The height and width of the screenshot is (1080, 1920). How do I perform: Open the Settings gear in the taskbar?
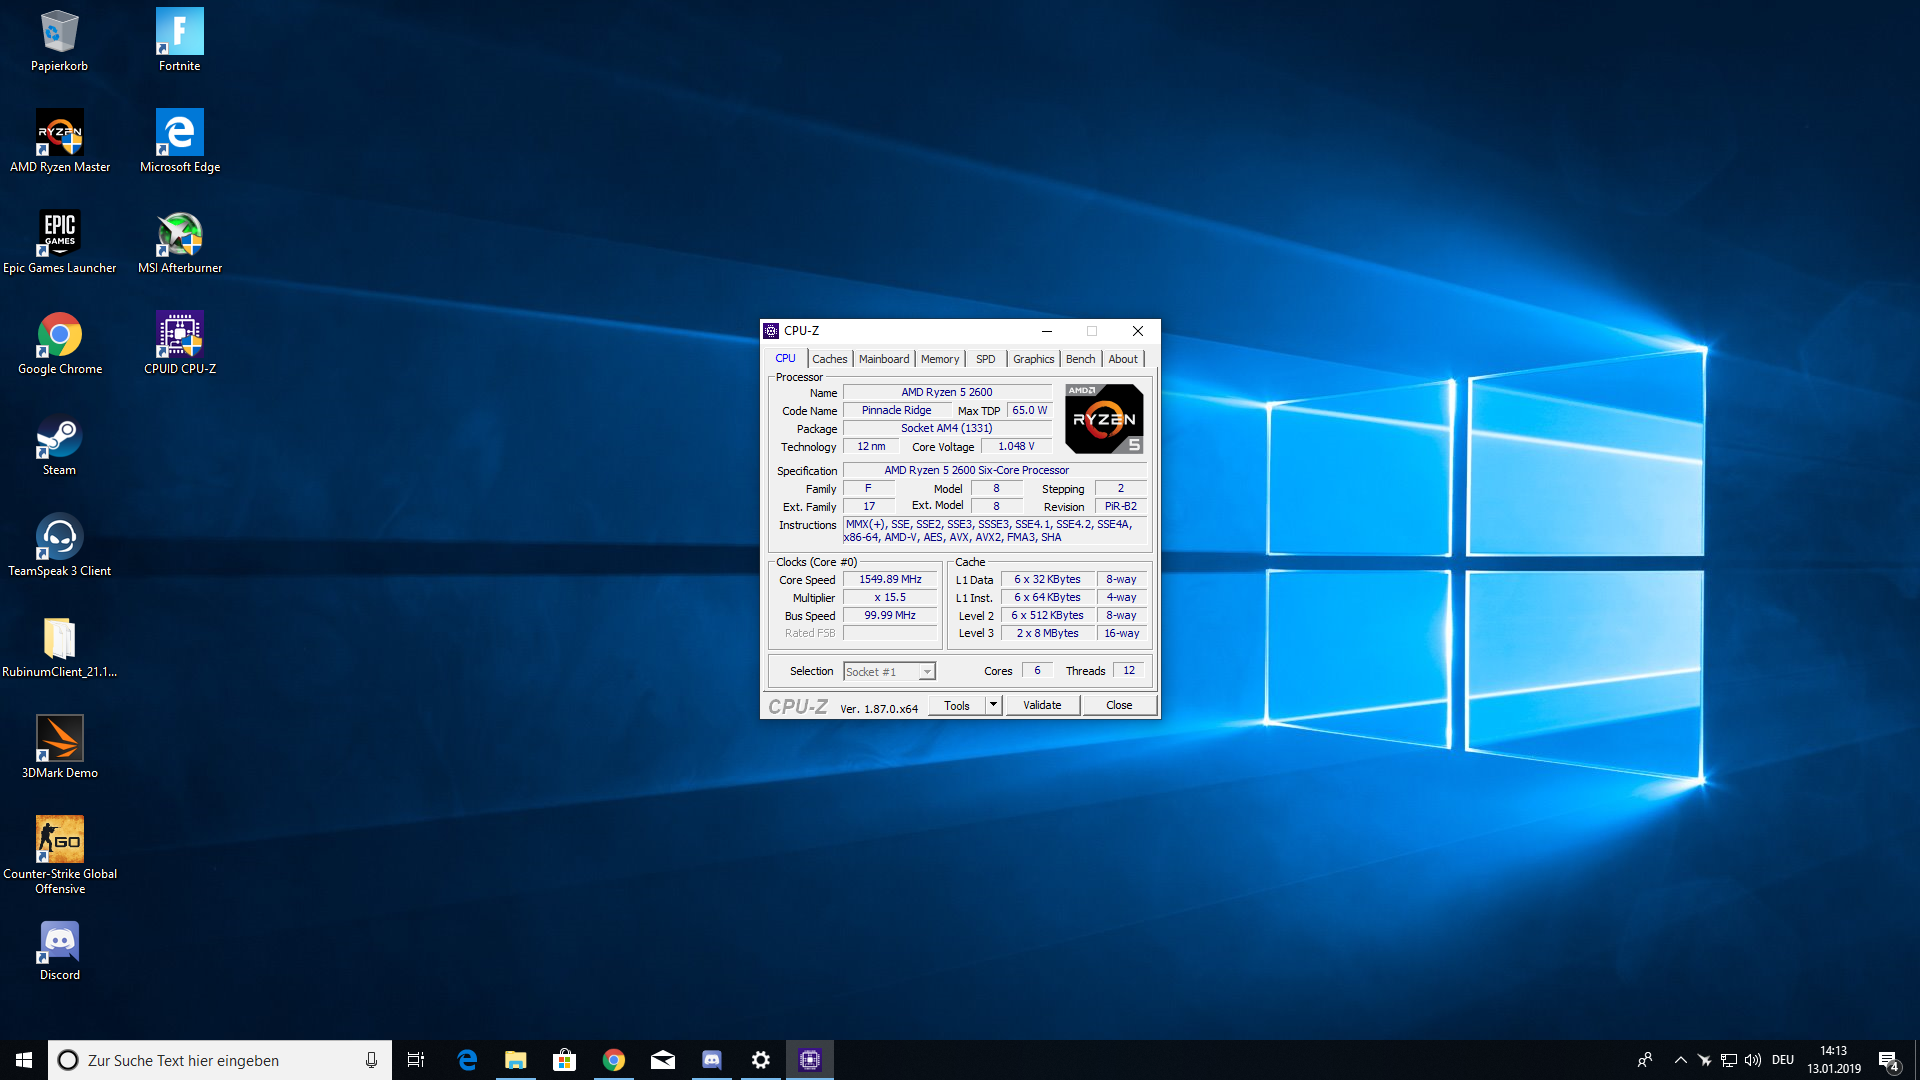tap(761, 1060)
